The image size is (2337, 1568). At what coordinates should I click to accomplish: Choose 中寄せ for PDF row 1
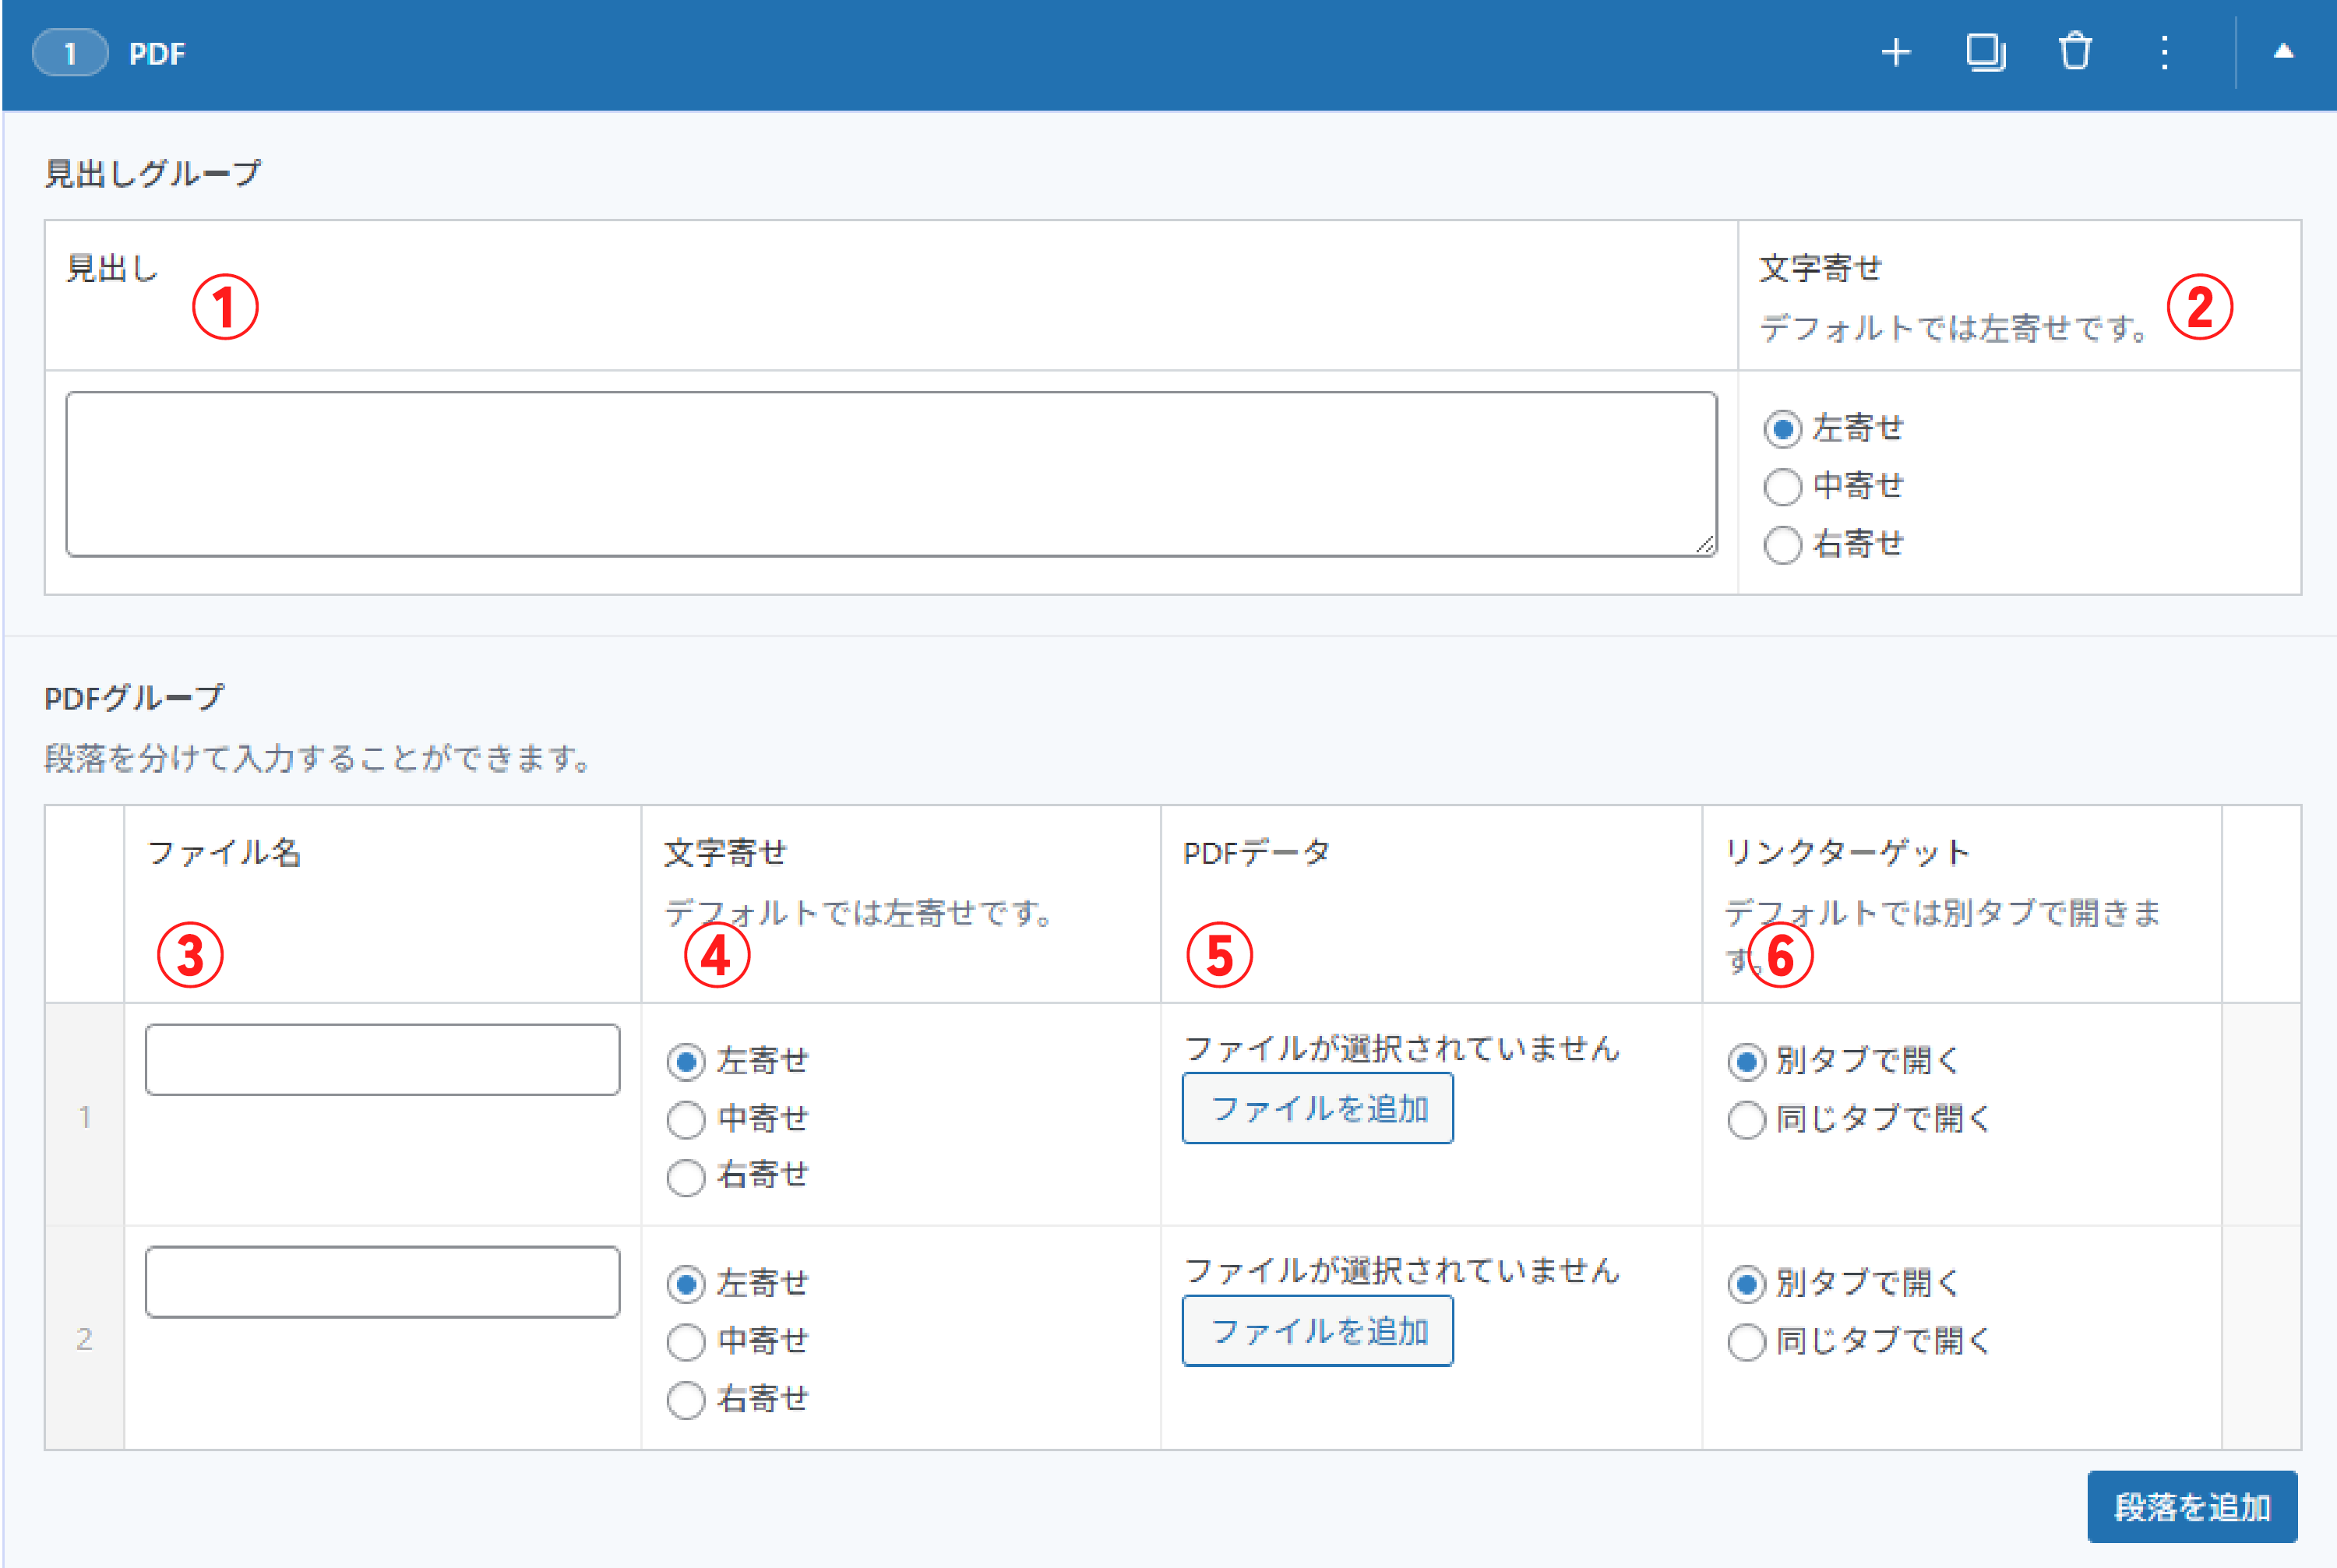point(686,1119)
